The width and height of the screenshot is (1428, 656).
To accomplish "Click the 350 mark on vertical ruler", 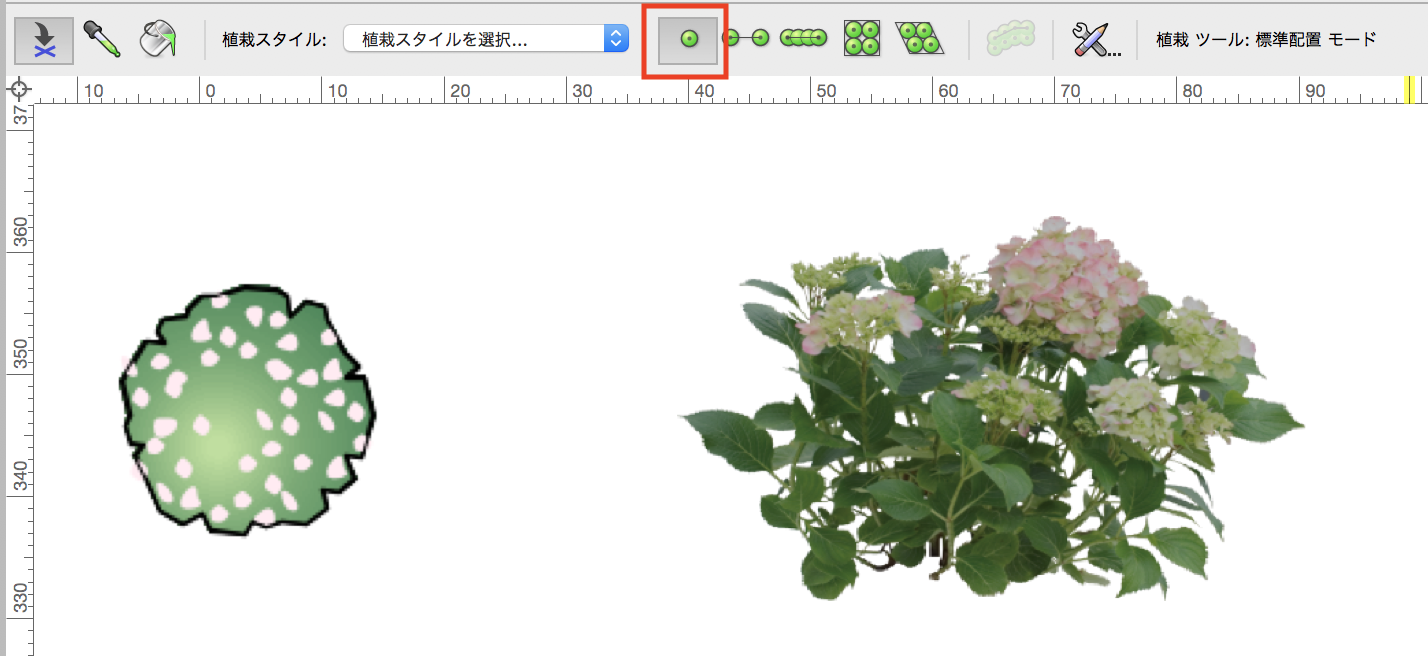I will coord(20,358).
